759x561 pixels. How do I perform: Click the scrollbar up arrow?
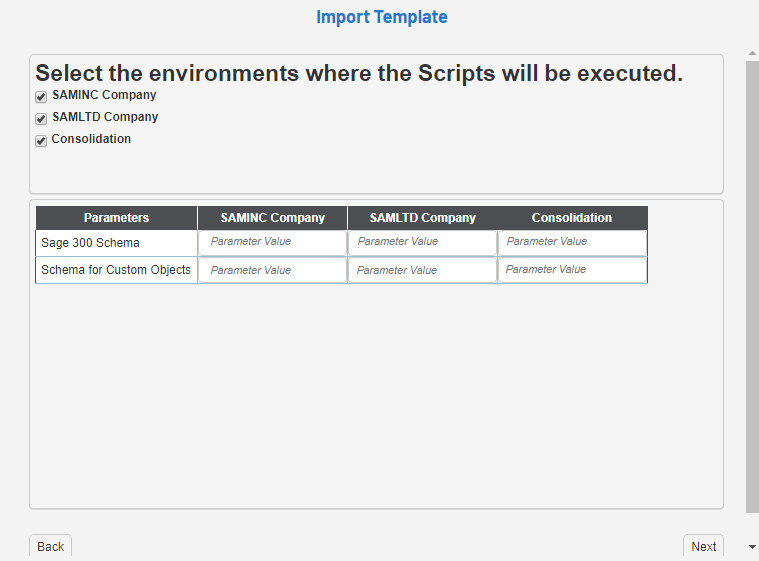tap(752, 53)
